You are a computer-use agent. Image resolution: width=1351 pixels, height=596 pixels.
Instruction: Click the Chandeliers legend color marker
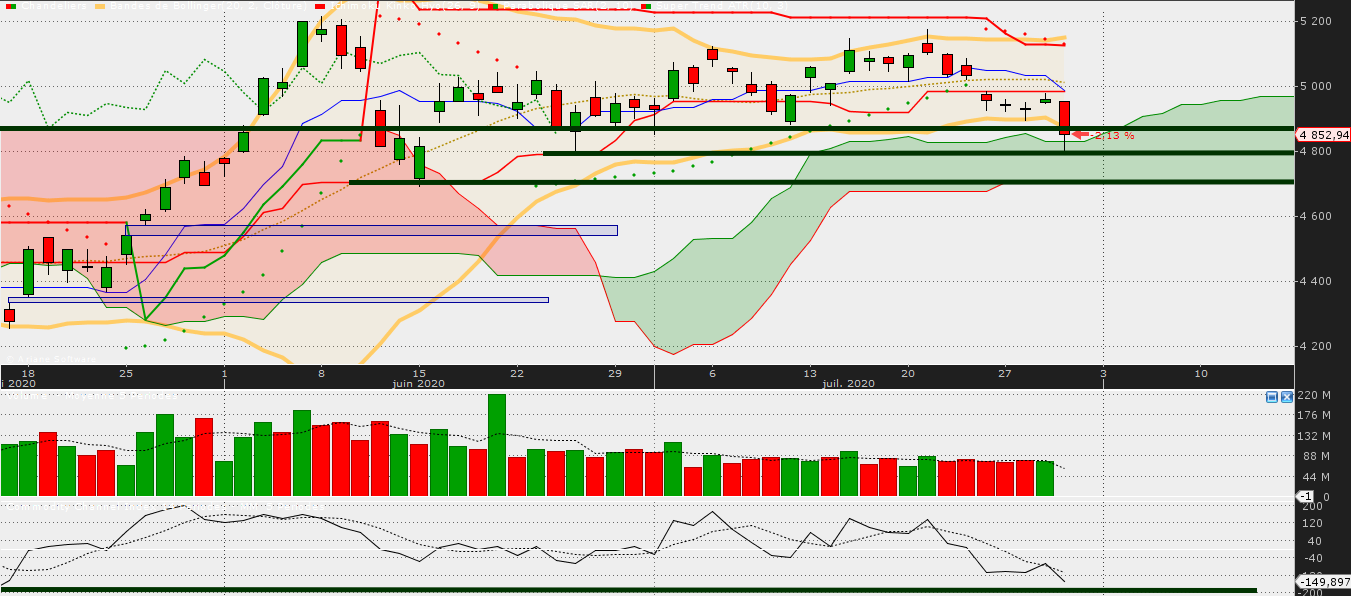click(11, 6)
